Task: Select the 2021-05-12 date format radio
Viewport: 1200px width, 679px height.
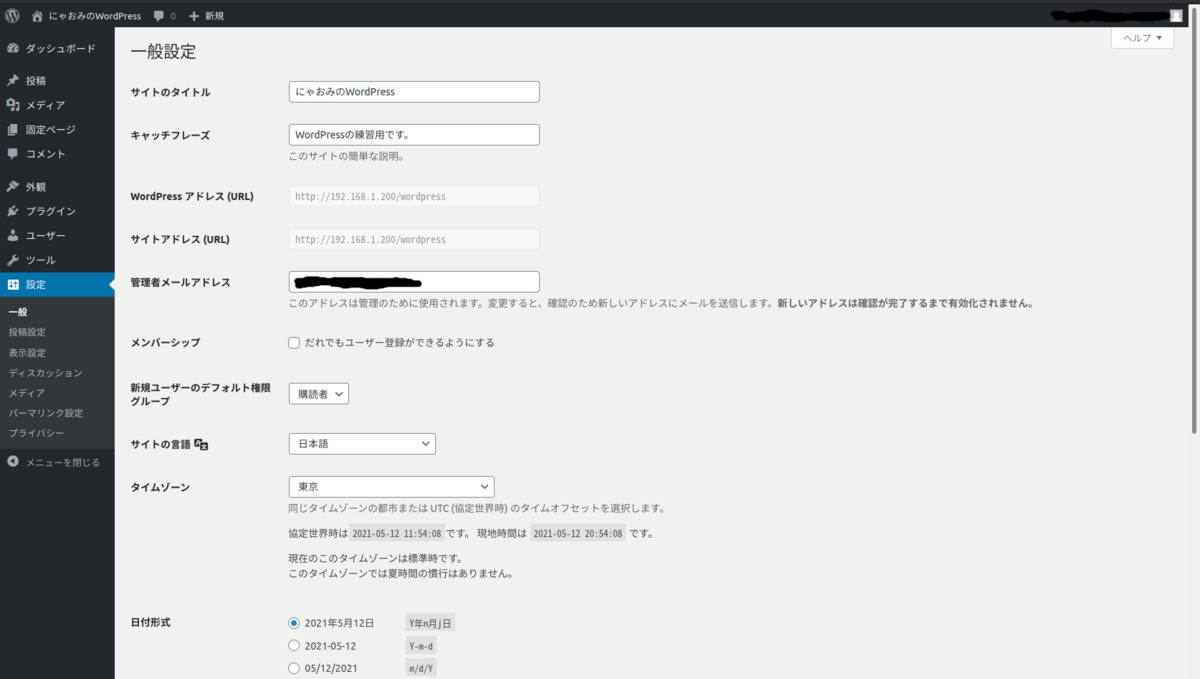Action: click(294, 646)
